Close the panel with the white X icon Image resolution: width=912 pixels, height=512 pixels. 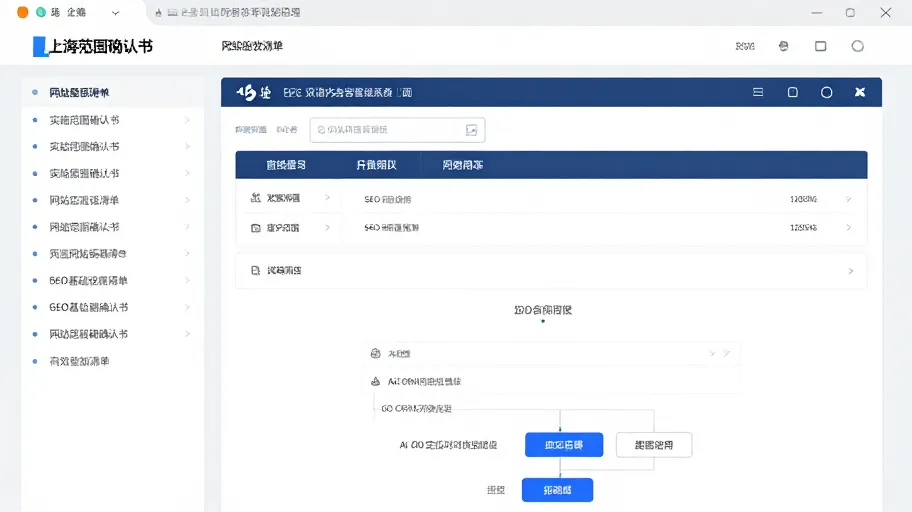860,92
